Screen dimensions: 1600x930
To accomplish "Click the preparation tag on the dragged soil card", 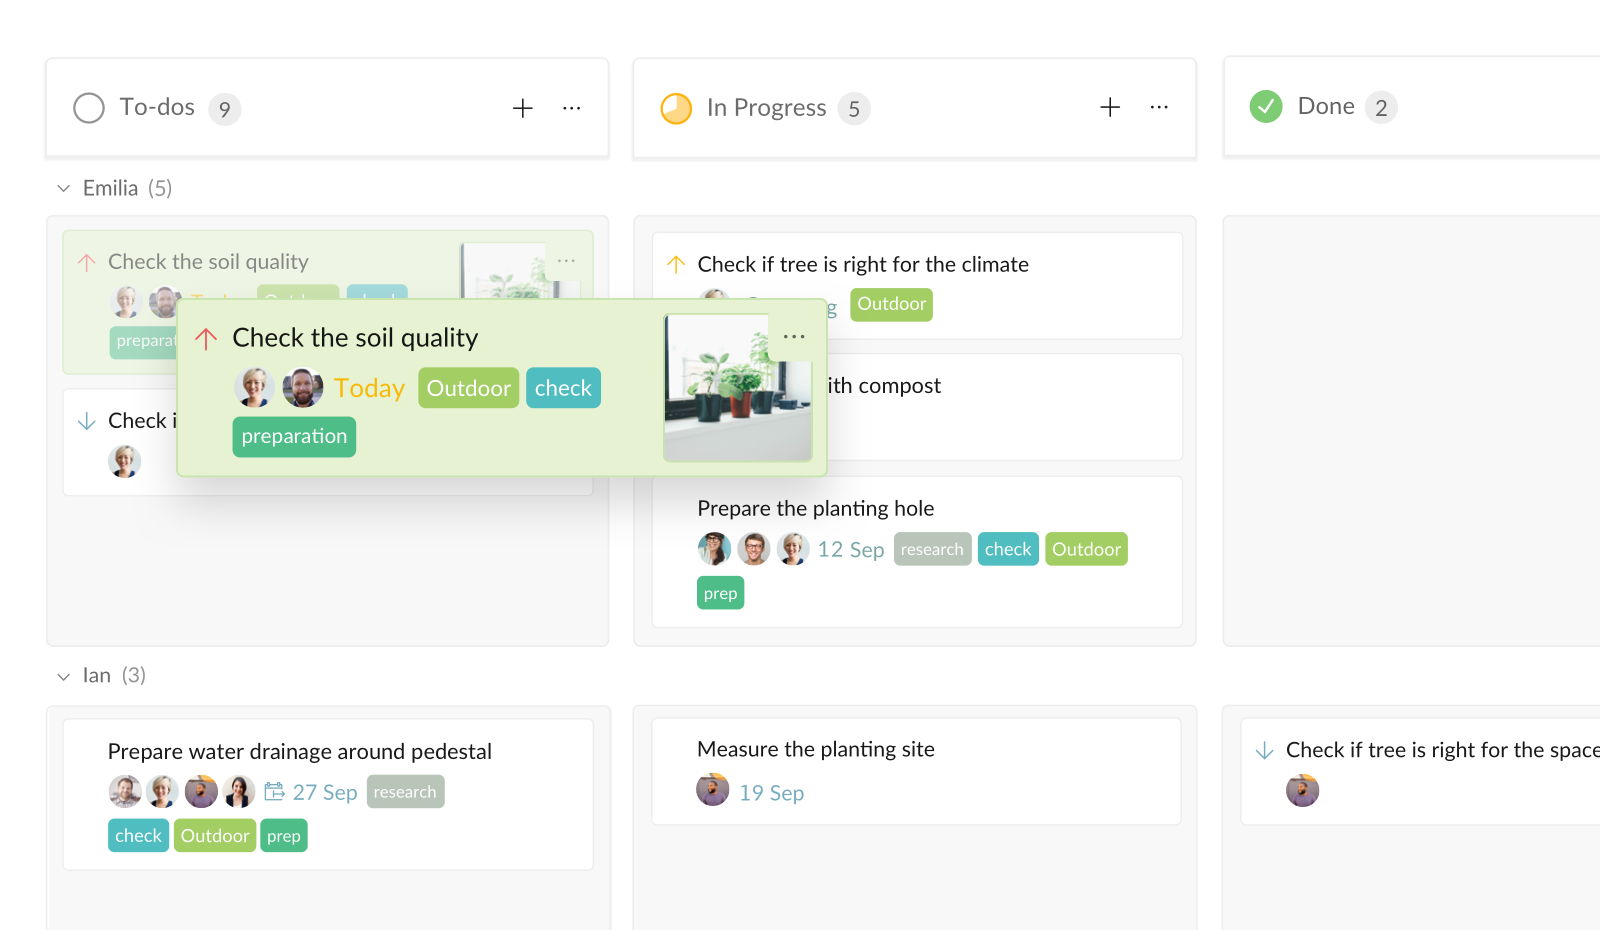I will [294, 436].
